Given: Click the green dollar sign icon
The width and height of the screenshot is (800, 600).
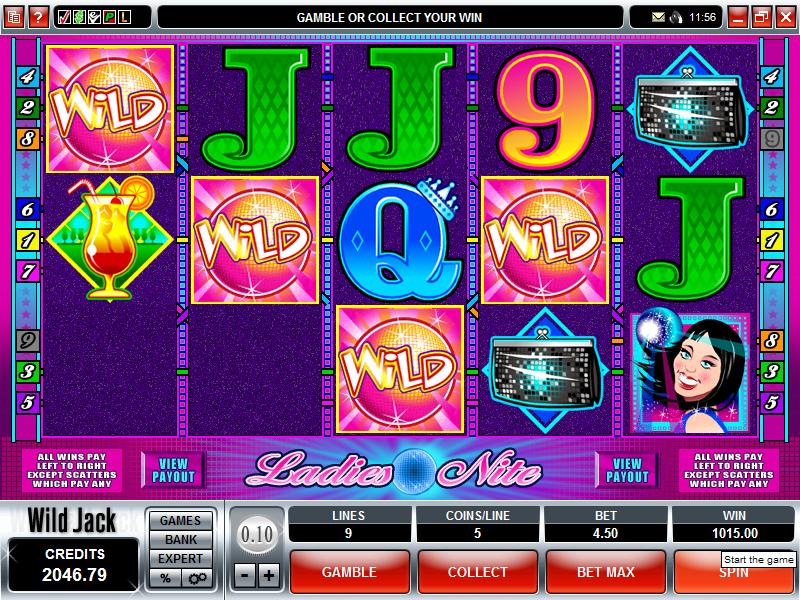Looking at the screenshot, I should (x=79, y=17).
